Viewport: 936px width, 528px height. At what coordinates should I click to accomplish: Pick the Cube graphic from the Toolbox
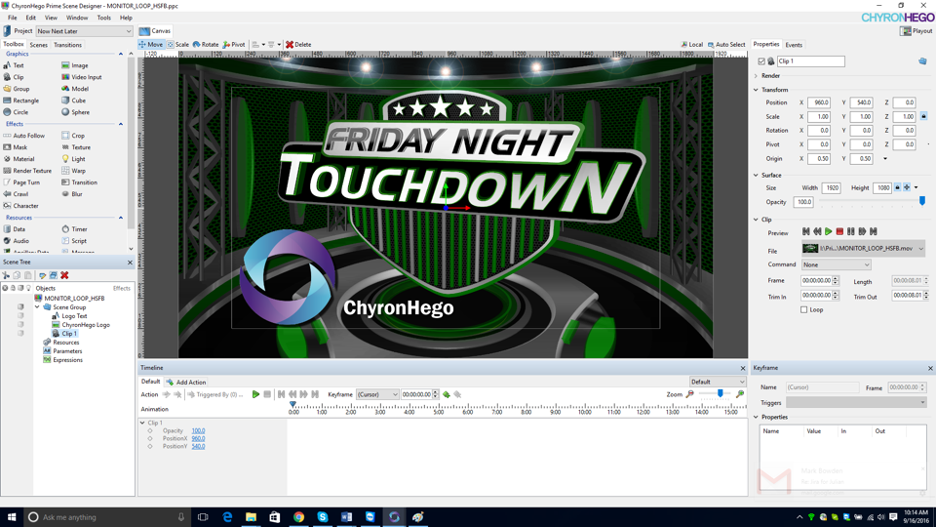pyautogui.click(x=73, y=100)
